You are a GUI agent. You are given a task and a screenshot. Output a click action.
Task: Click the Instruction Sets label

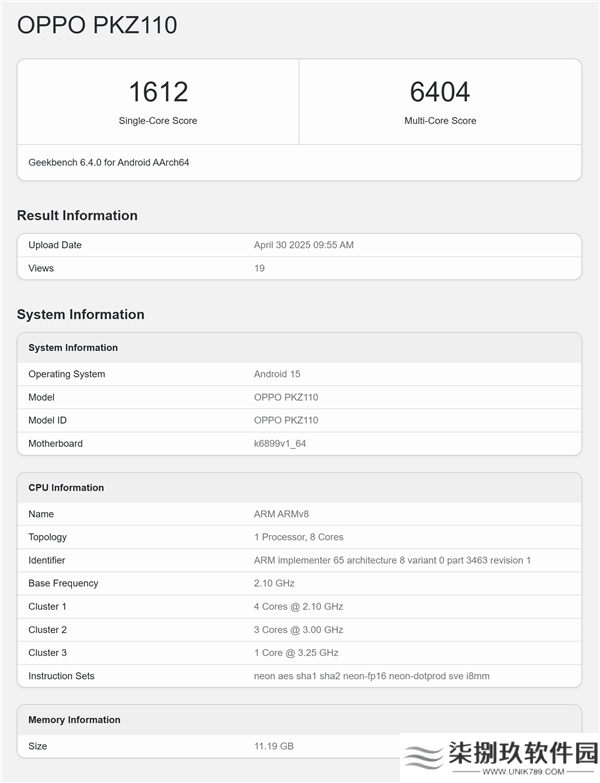tap(61, 676)
